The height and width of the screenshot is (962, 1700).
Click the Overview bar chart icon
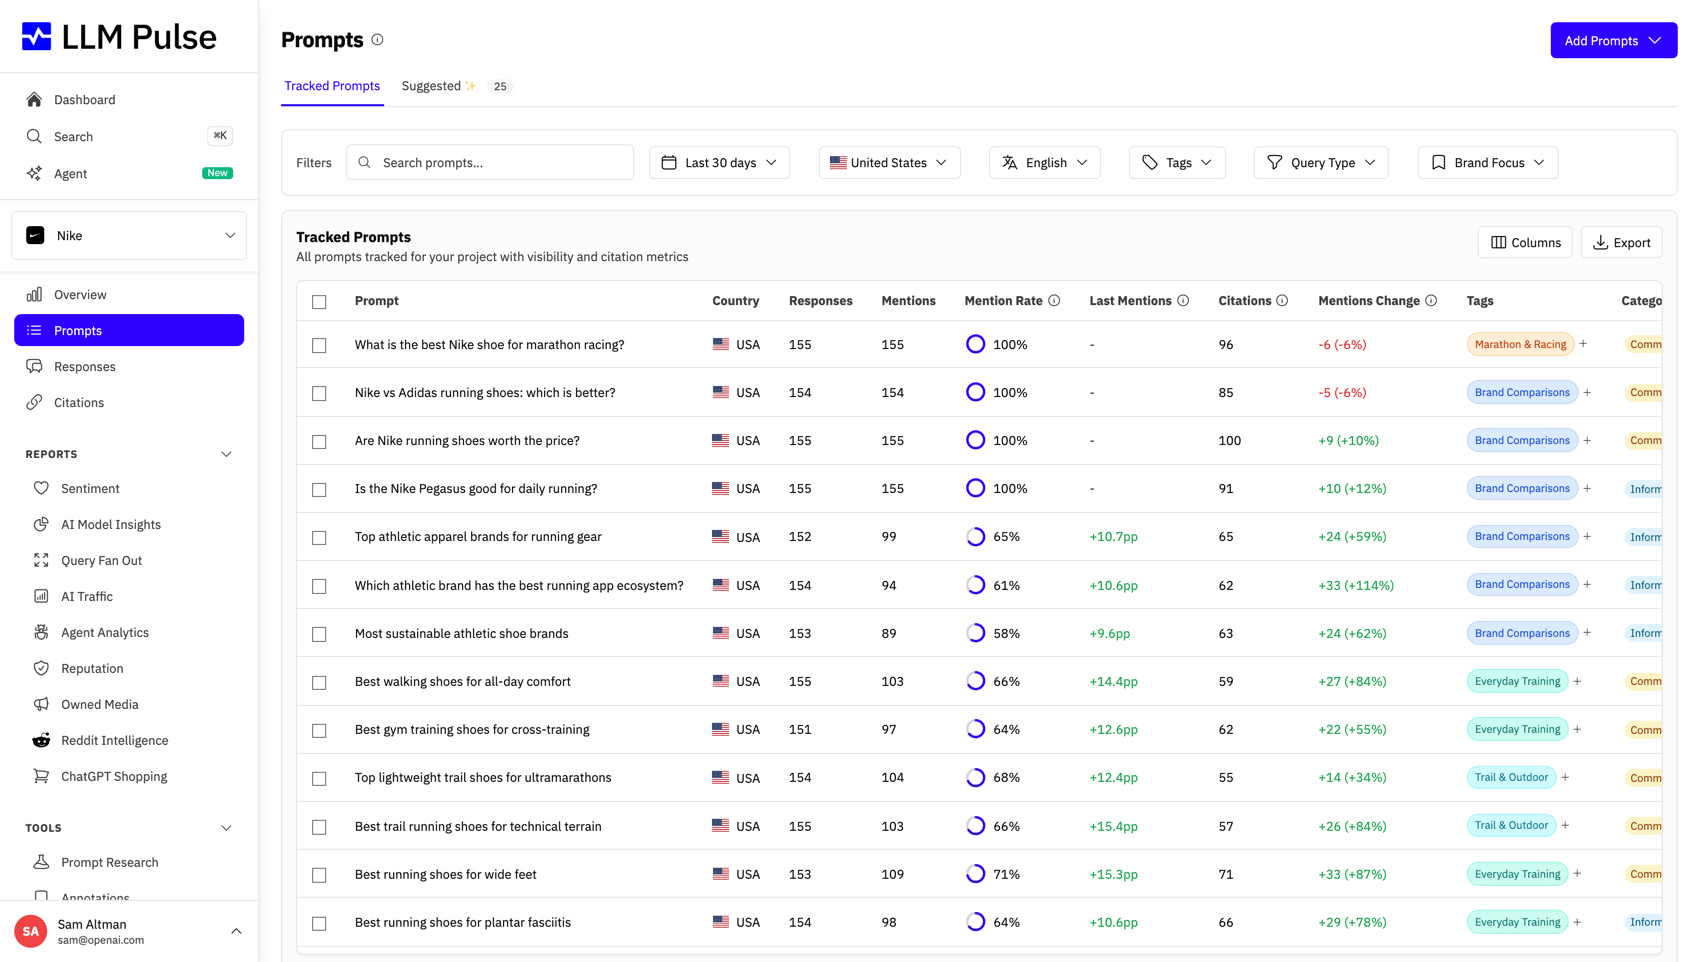coord(34,294)
